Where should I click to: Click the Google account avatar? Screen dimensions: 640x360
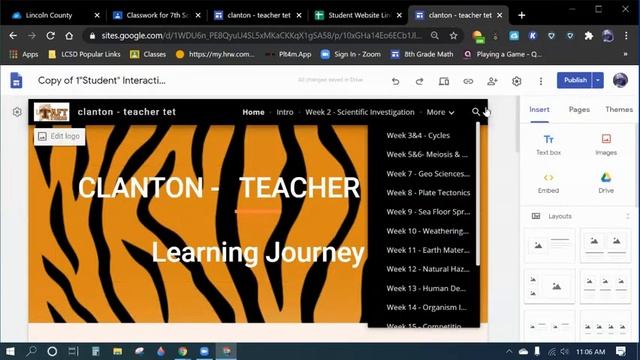(620, 80)
